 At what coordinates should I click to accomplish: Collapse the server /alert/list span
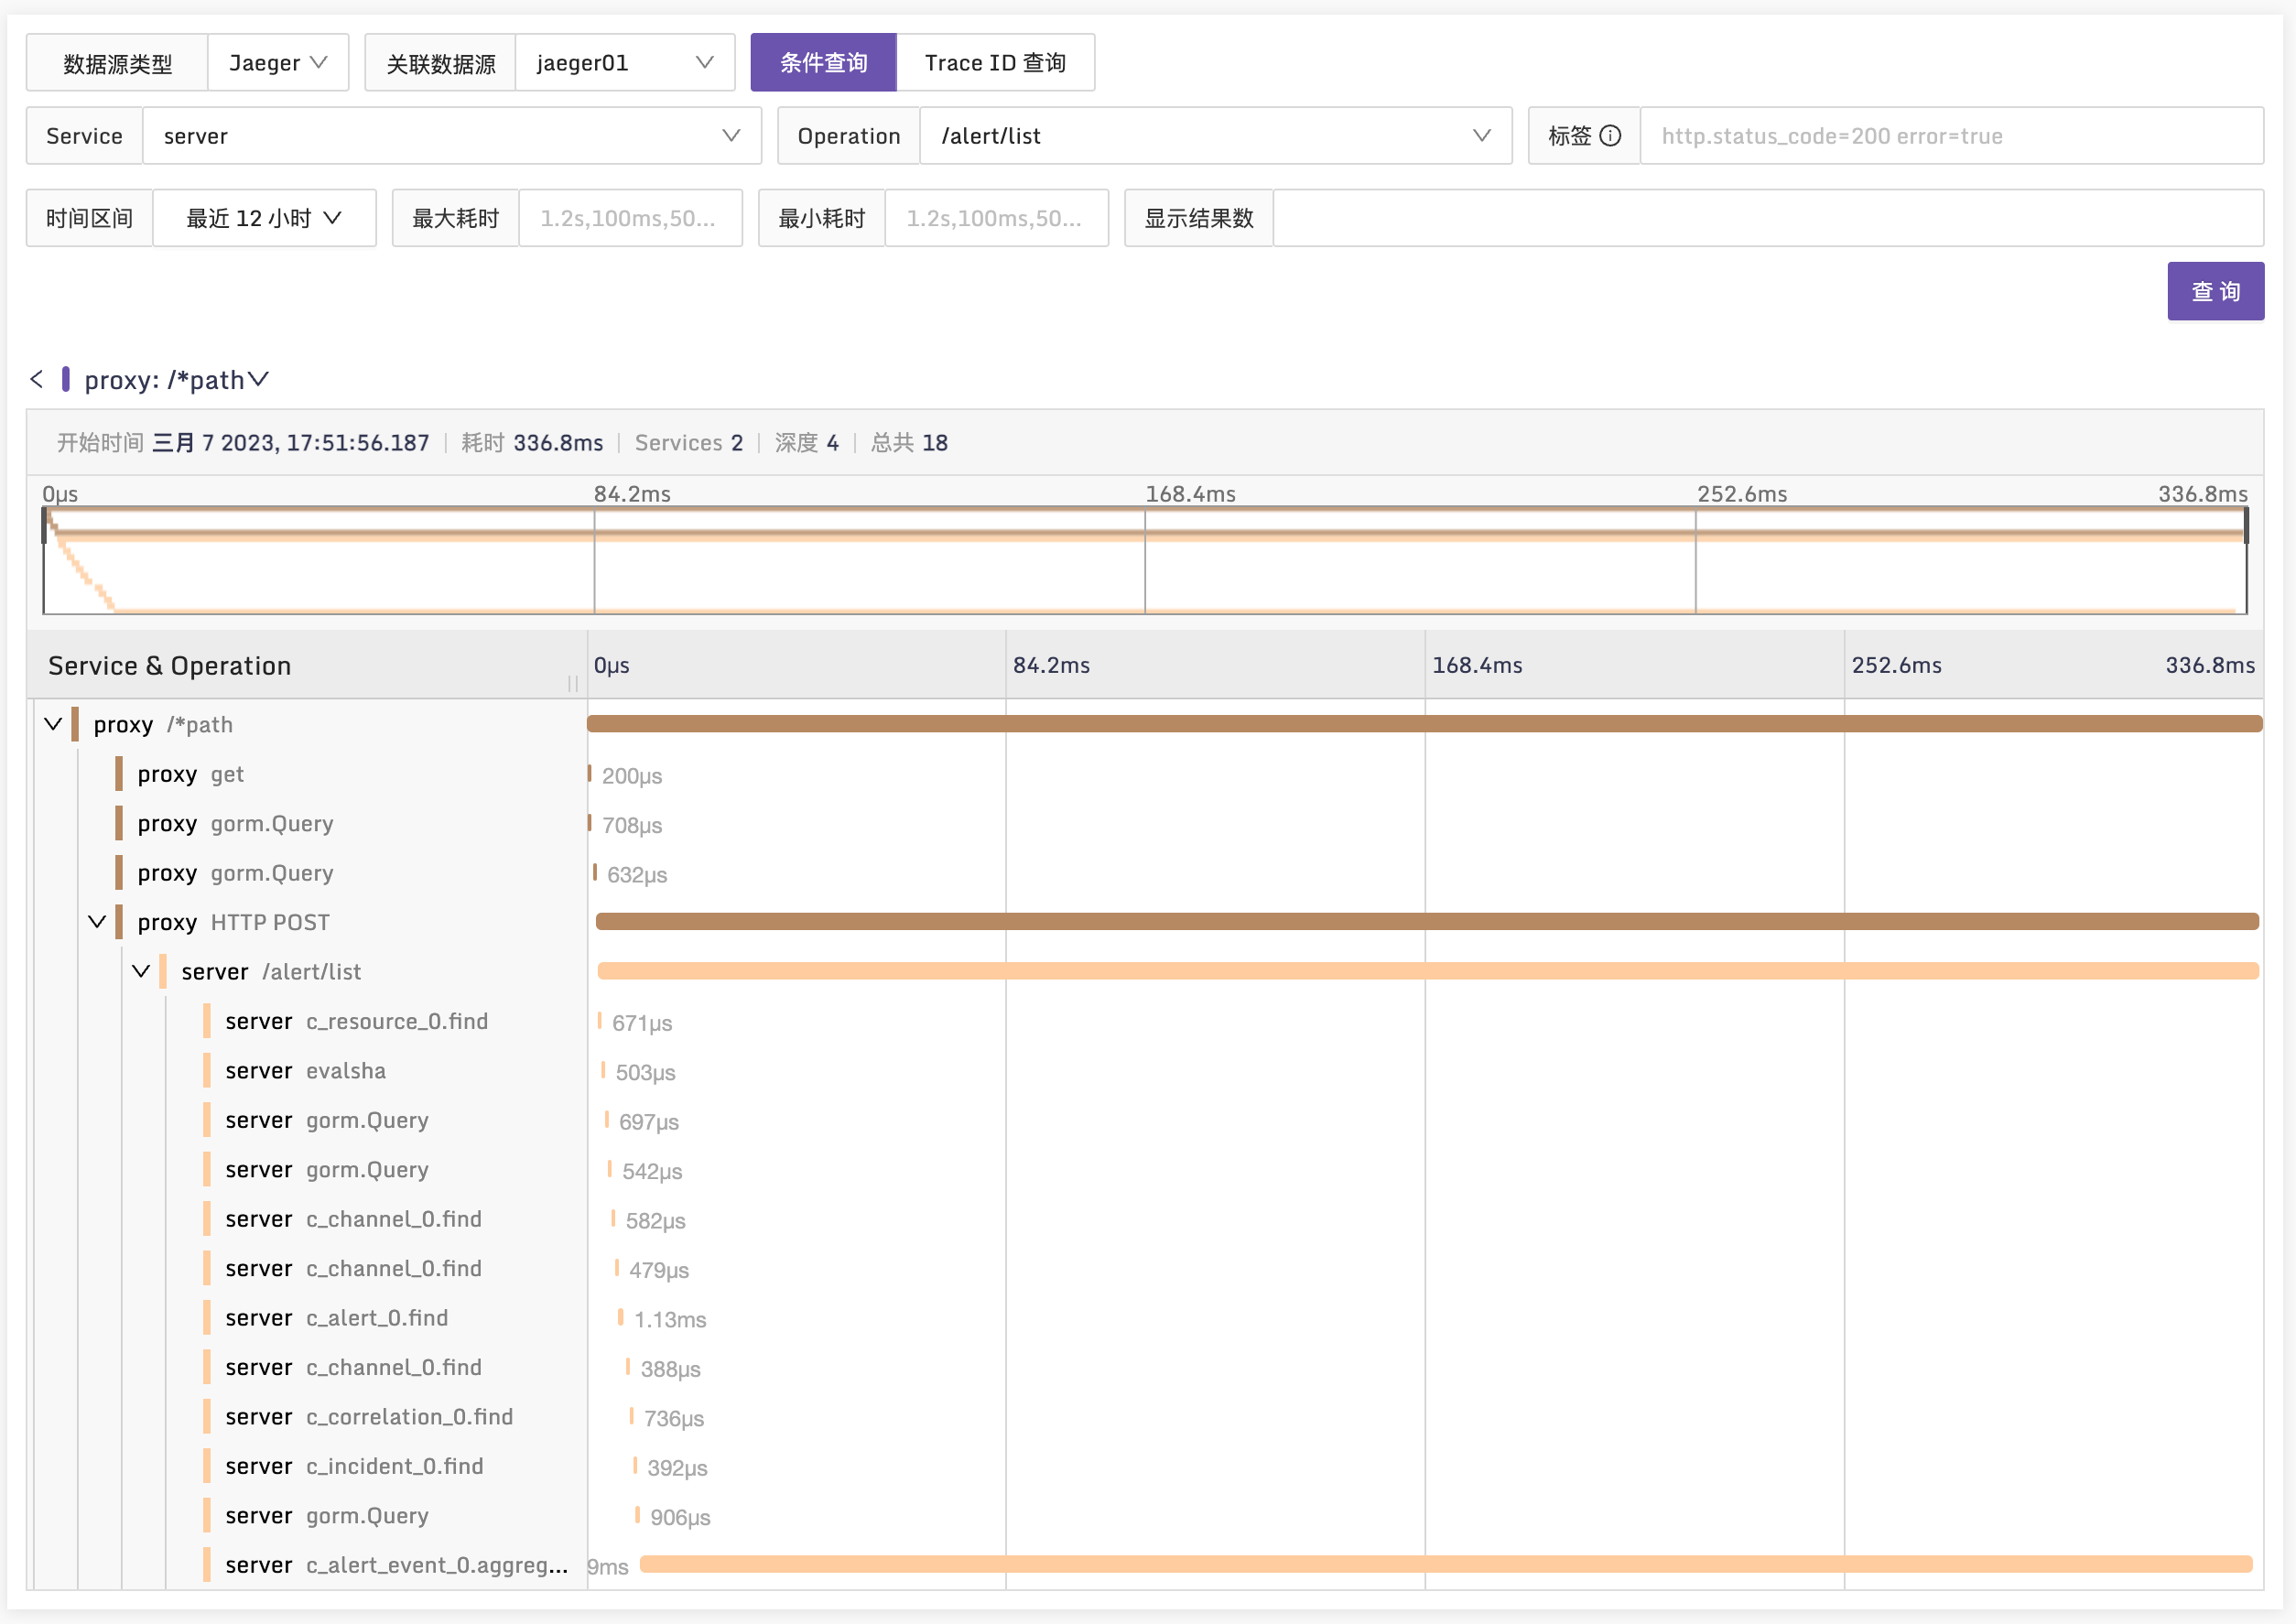click(141, 971)
